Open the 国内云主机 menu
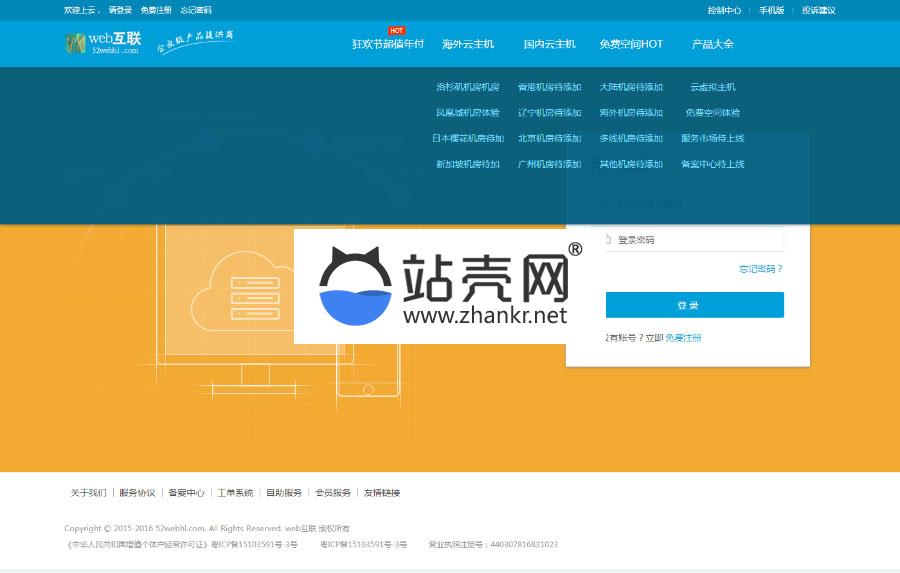Image resolution: width=900 pixels, height=573 pixels. click(549, 44)
